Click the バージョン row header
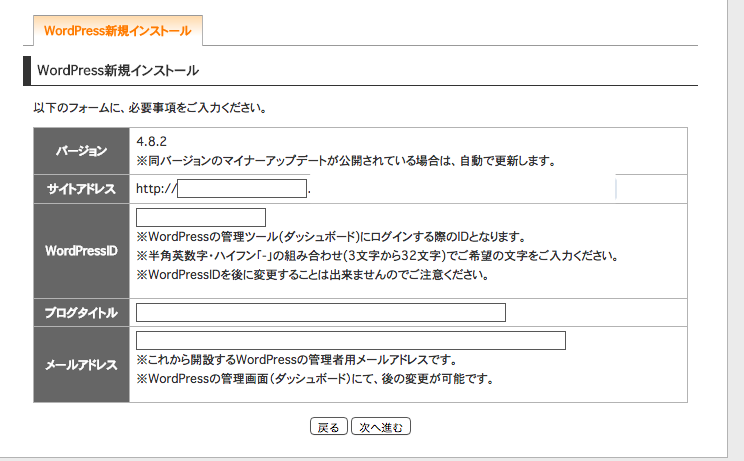 [82, 151]
